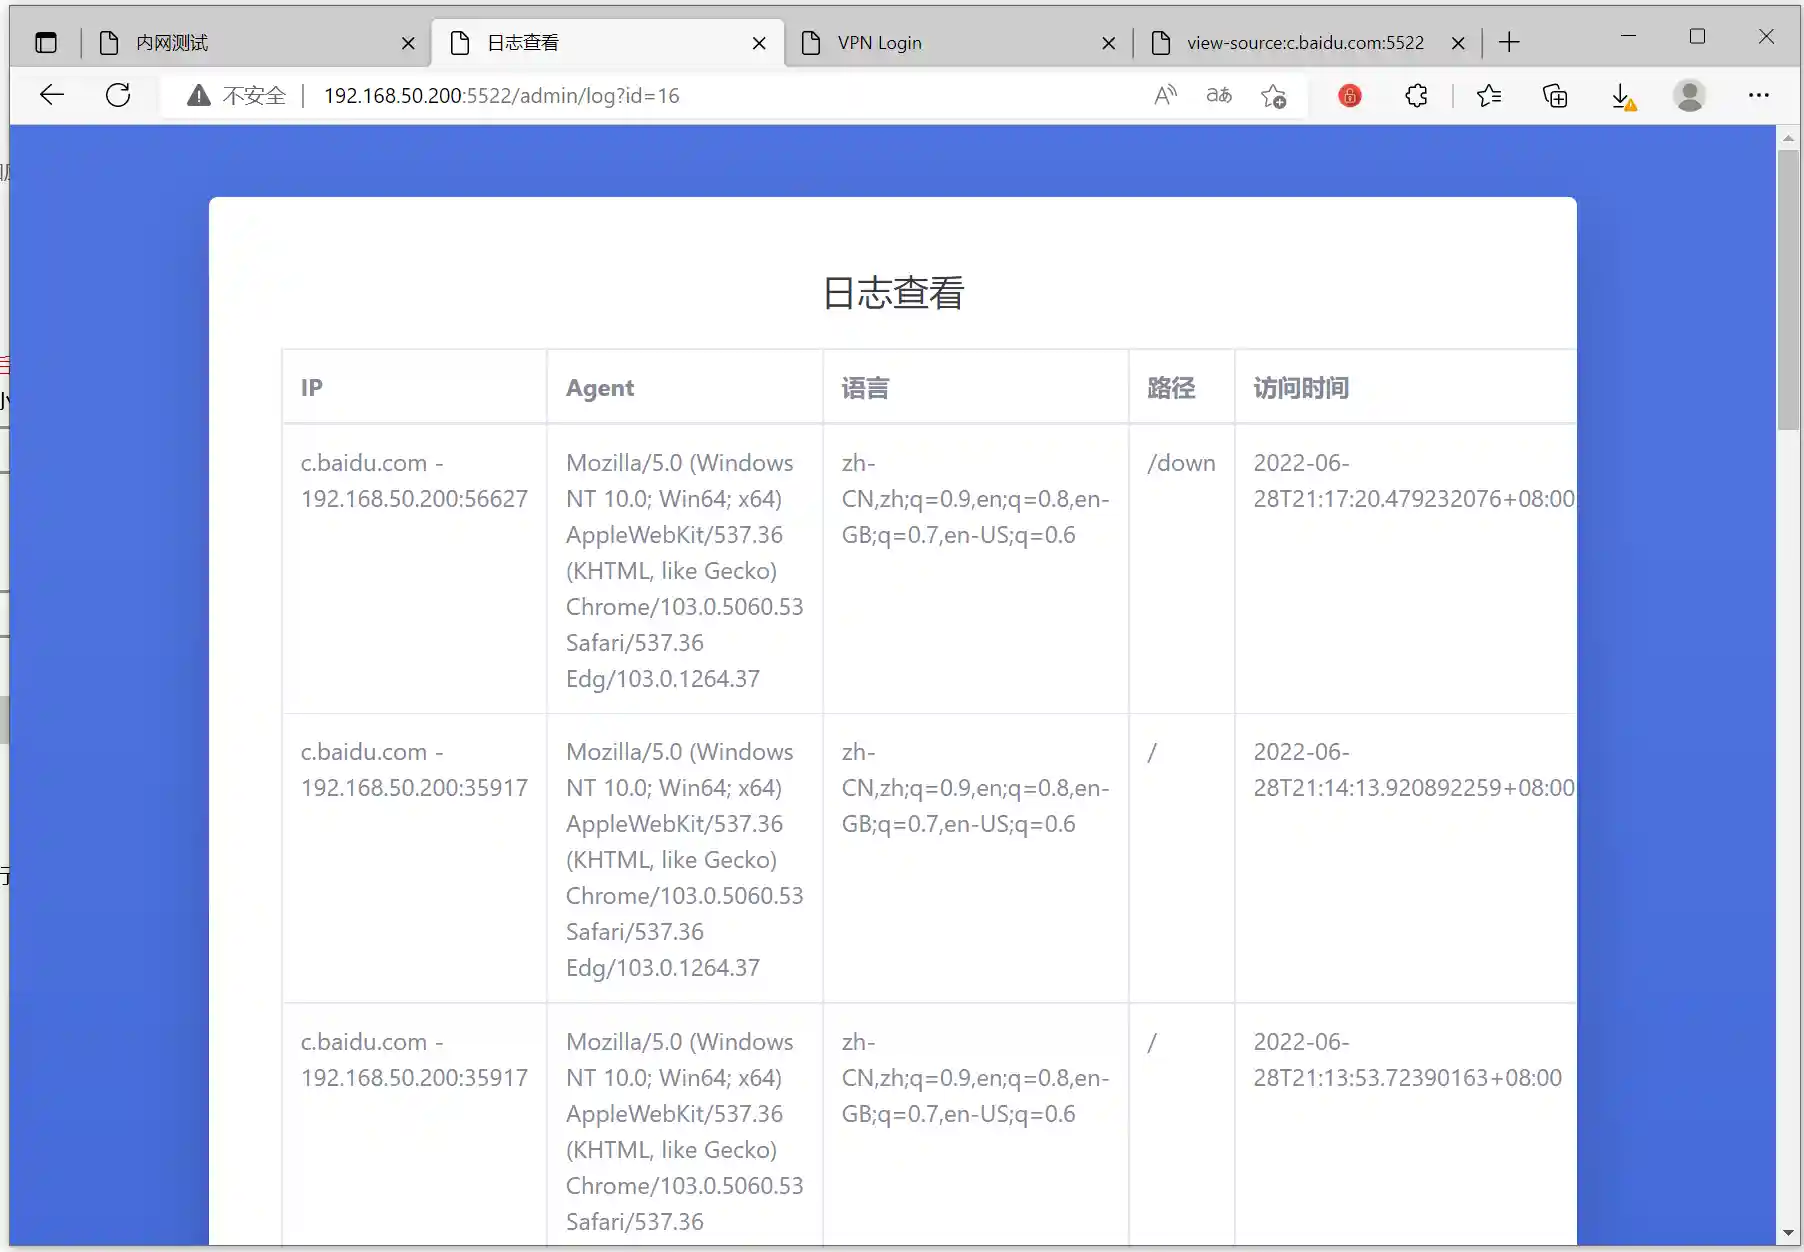Click the browser back arrow
Screen dimensions: 1804x1252
51,96
